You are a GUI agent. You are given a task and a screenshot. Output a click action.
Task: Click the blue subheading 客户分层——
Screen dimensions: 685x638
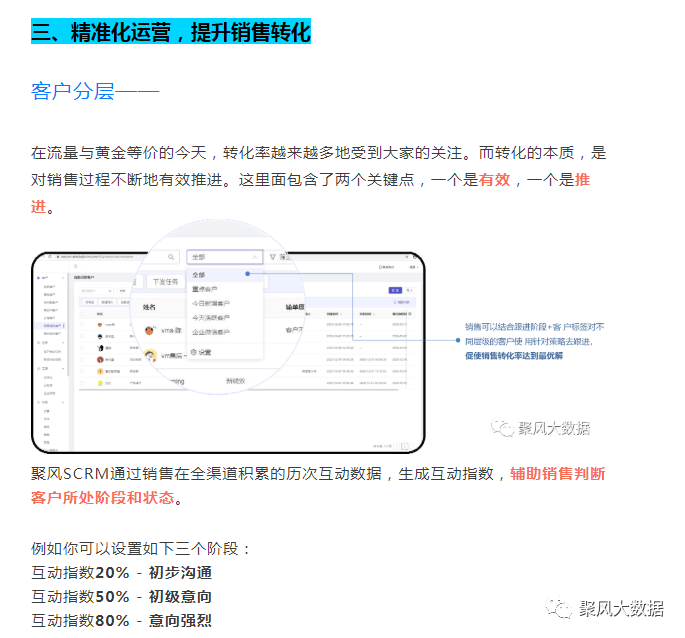point(95,91)
